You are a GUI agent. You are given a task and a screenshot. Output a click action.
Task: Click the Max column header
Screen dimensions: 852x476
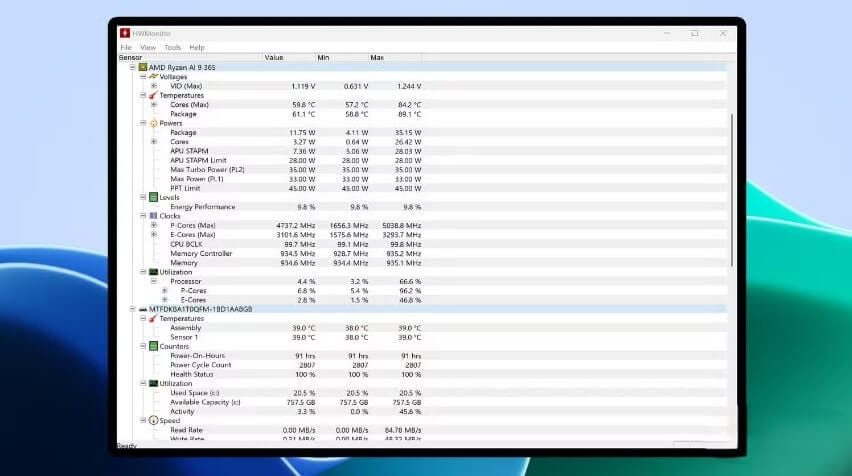[377, 57]
